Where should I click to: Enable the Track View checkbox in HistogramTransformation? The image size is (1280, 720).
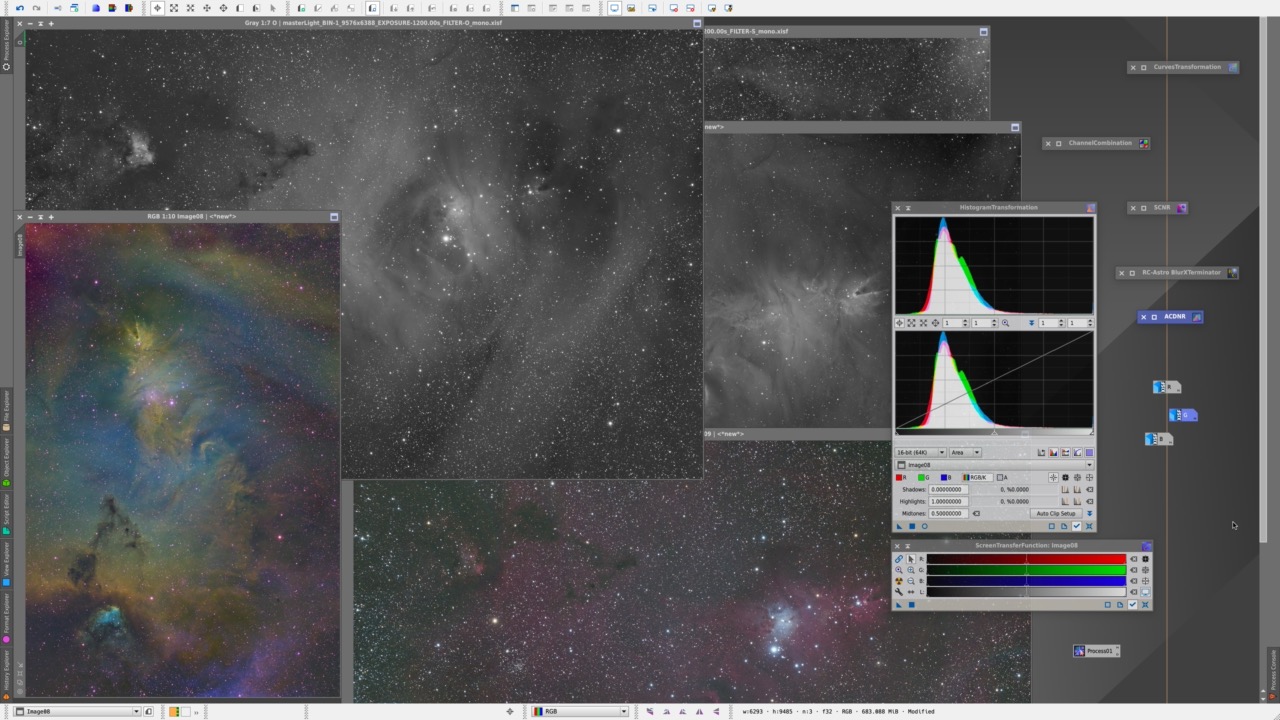pyautogui.click(x=1077, y=525)
